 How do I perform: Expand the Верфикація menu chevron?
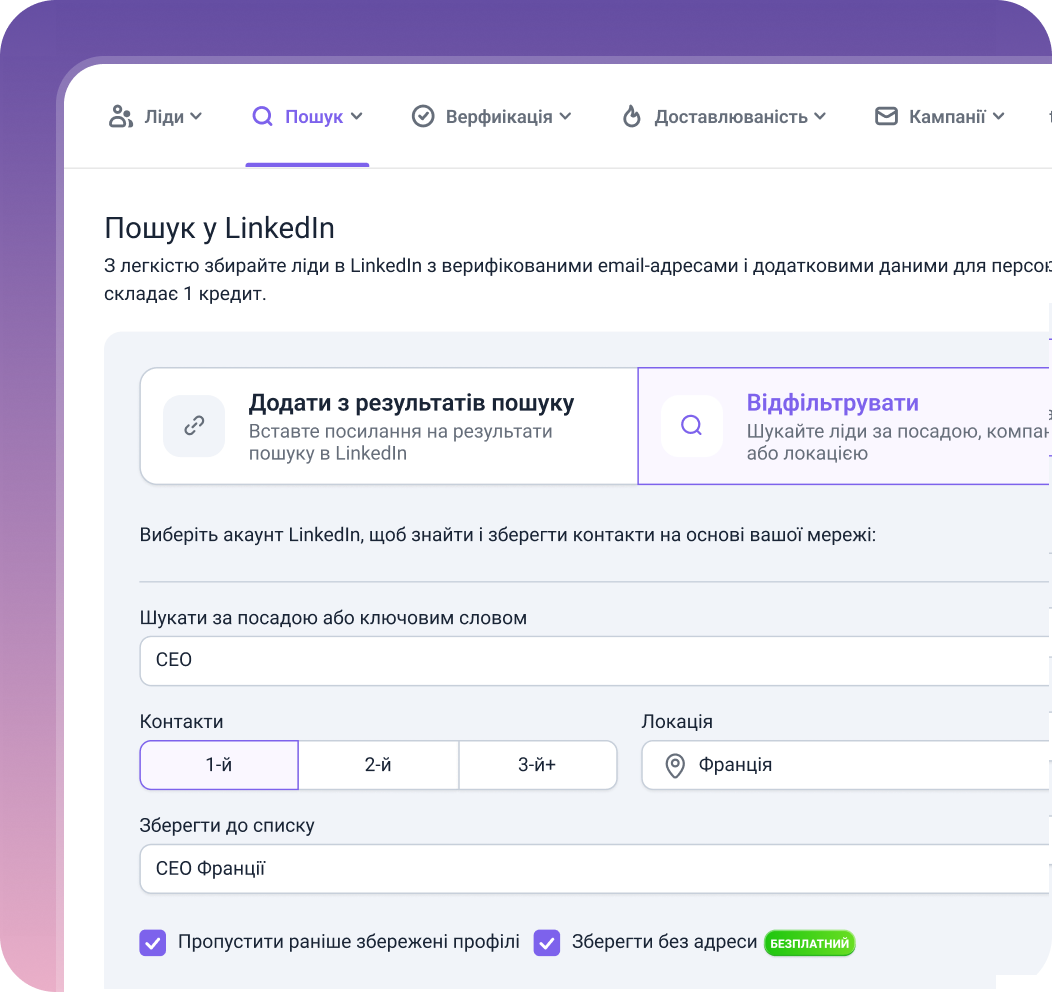[566, 117]
